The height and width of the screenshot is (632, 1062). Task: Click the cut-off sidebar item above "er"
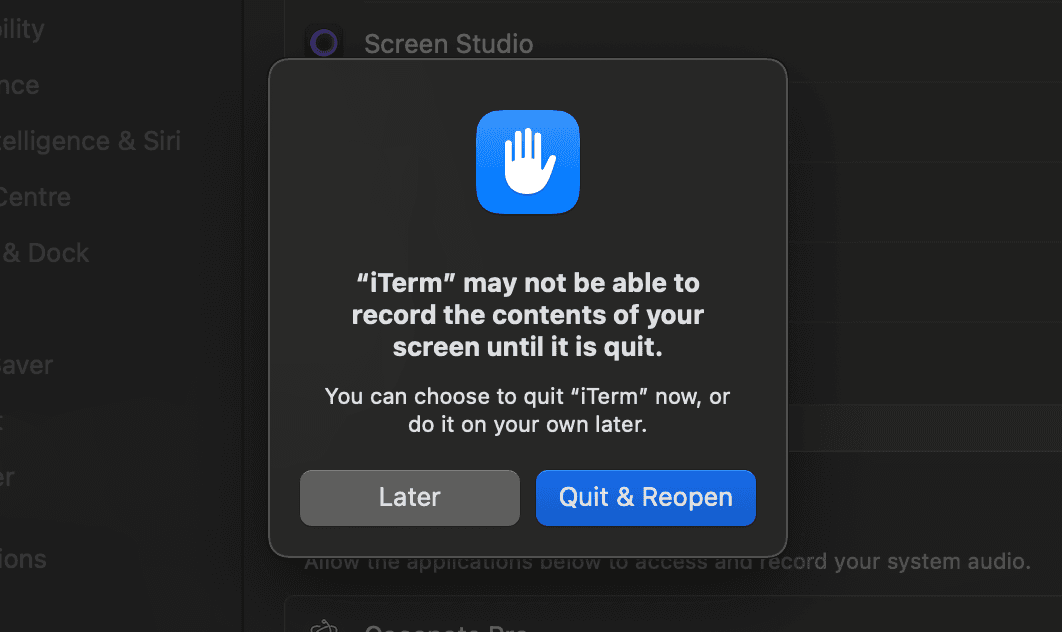click(3, 421)
